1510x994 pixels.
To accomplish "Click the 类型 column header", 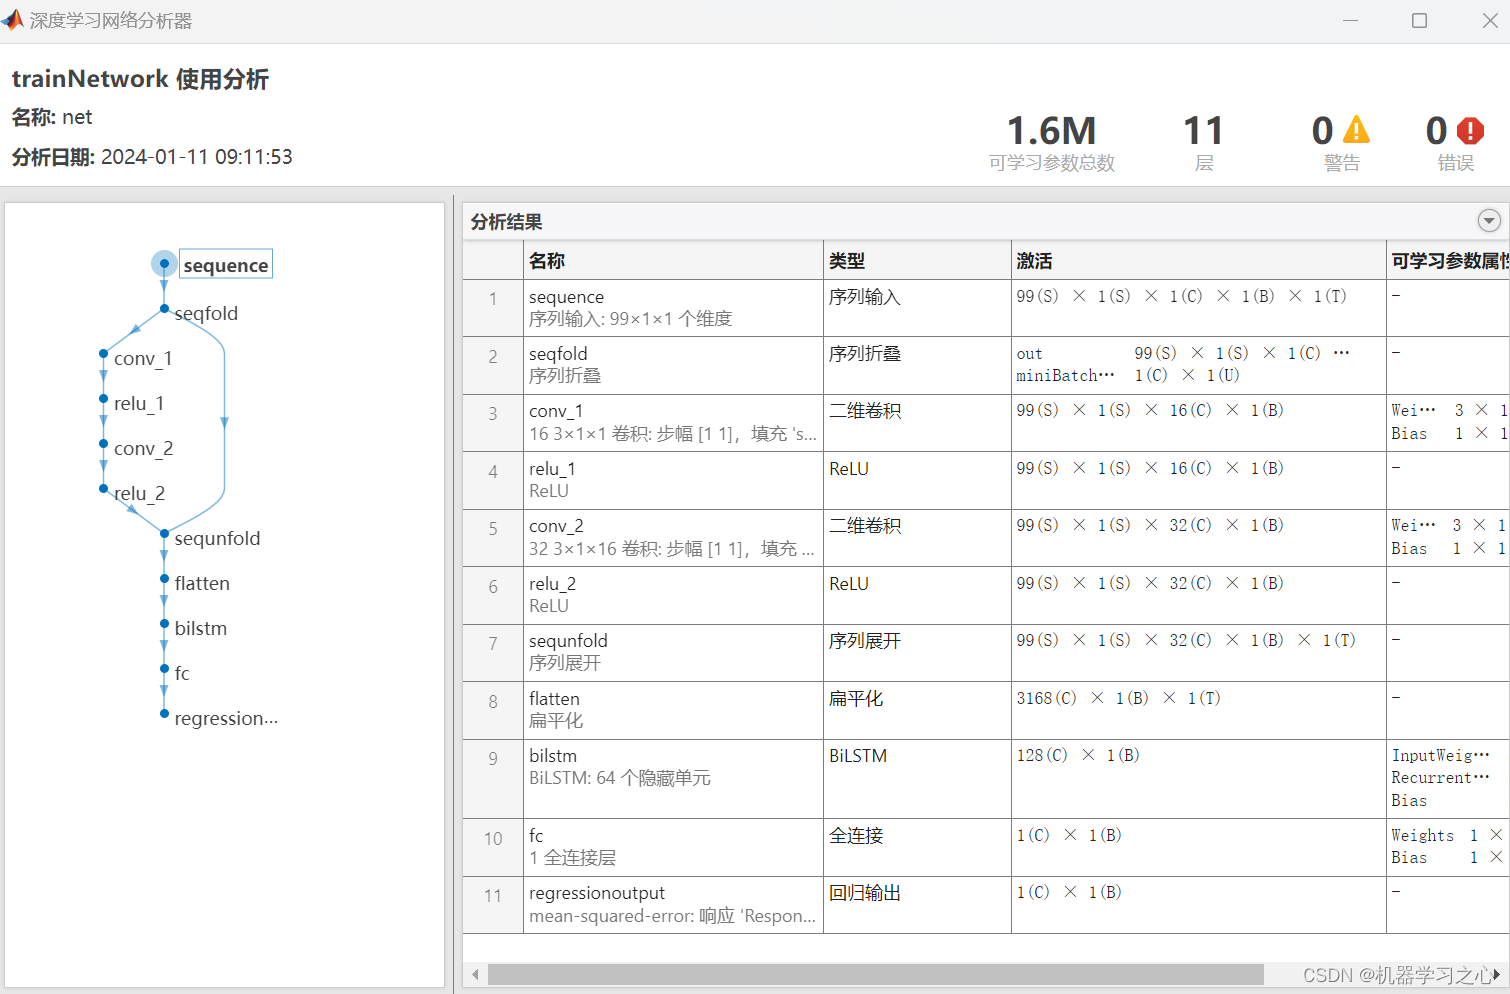I will click(917, 260).
